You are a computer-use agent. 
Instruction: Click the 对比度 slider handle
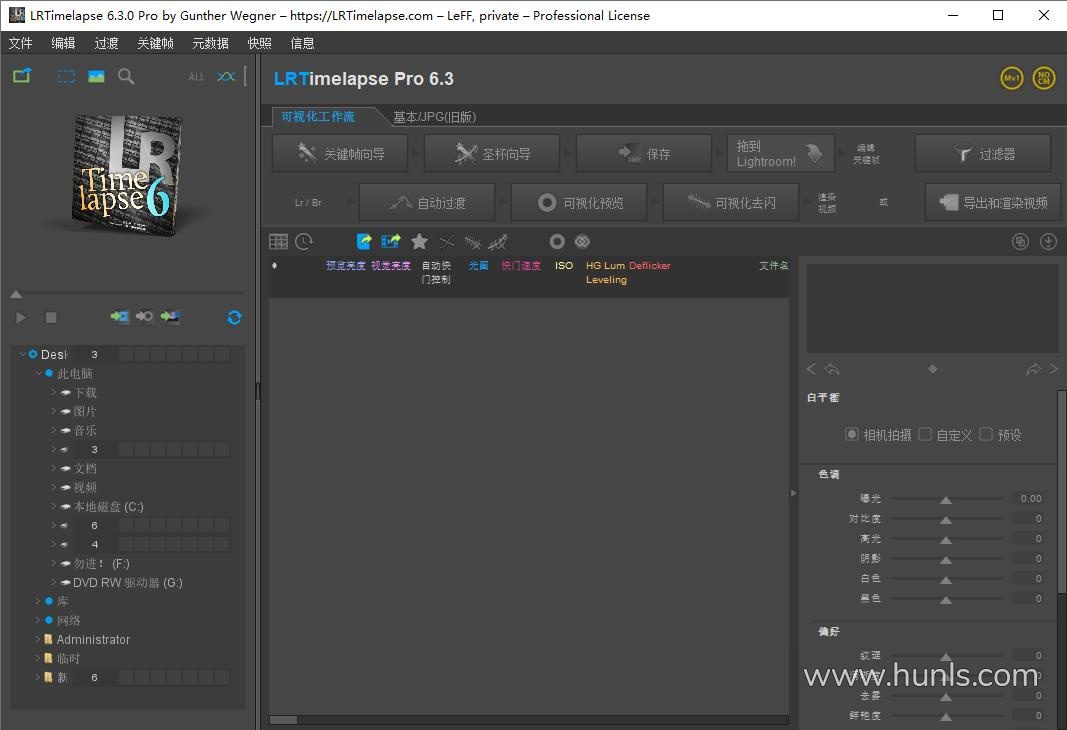pos(946,520)
